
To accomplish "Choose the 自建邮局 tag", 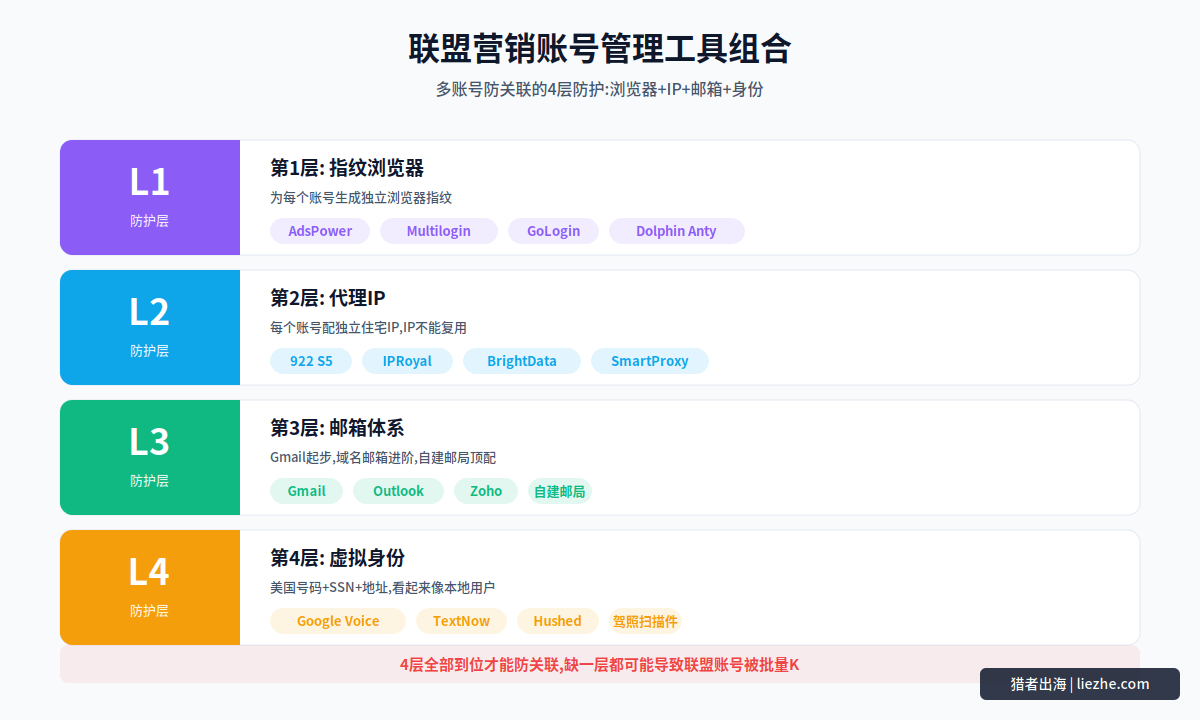I will (559, 491).
